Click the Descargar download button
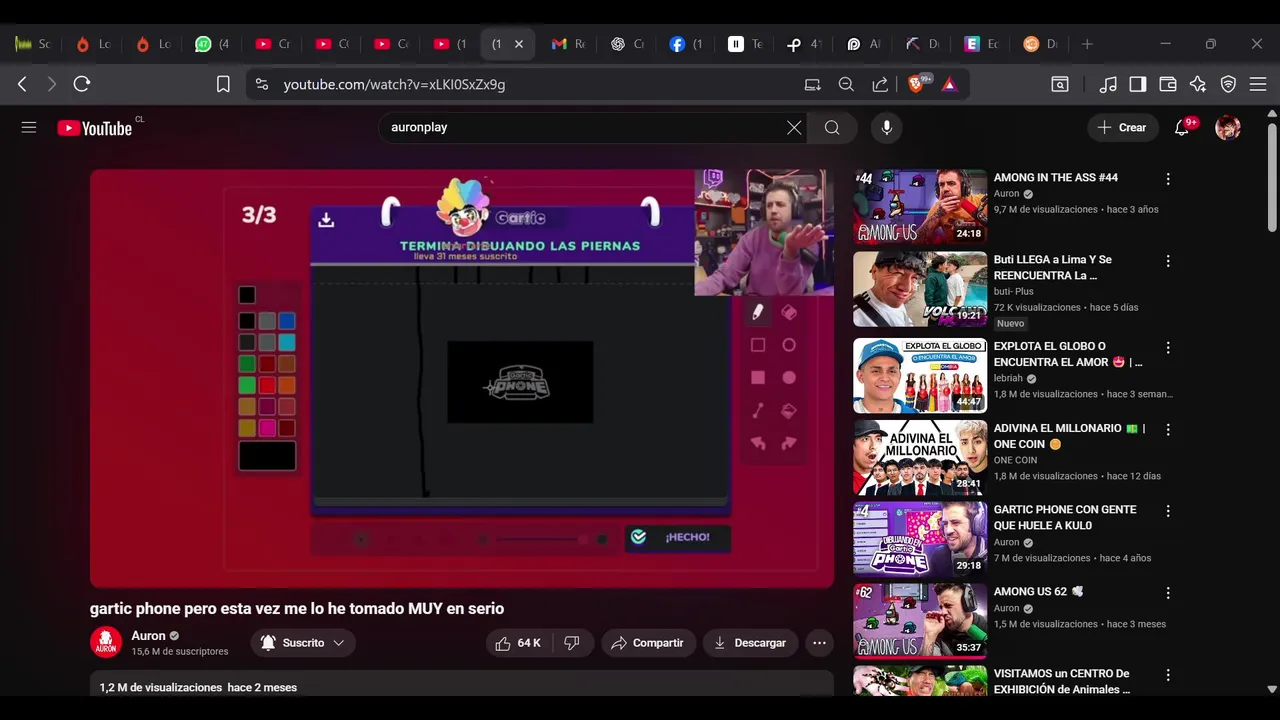 coord(750,643)
